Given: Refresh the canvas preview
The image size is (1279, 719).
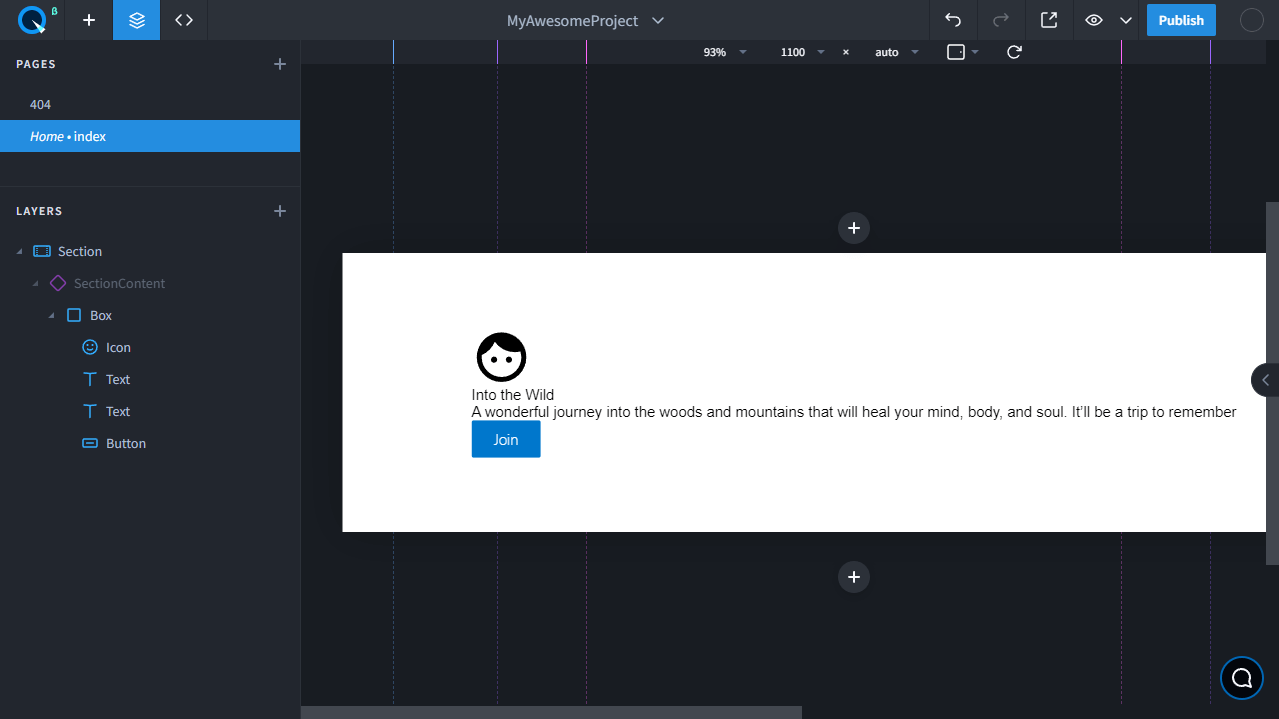Looking at the screenshot, I should pos(1014,52).
